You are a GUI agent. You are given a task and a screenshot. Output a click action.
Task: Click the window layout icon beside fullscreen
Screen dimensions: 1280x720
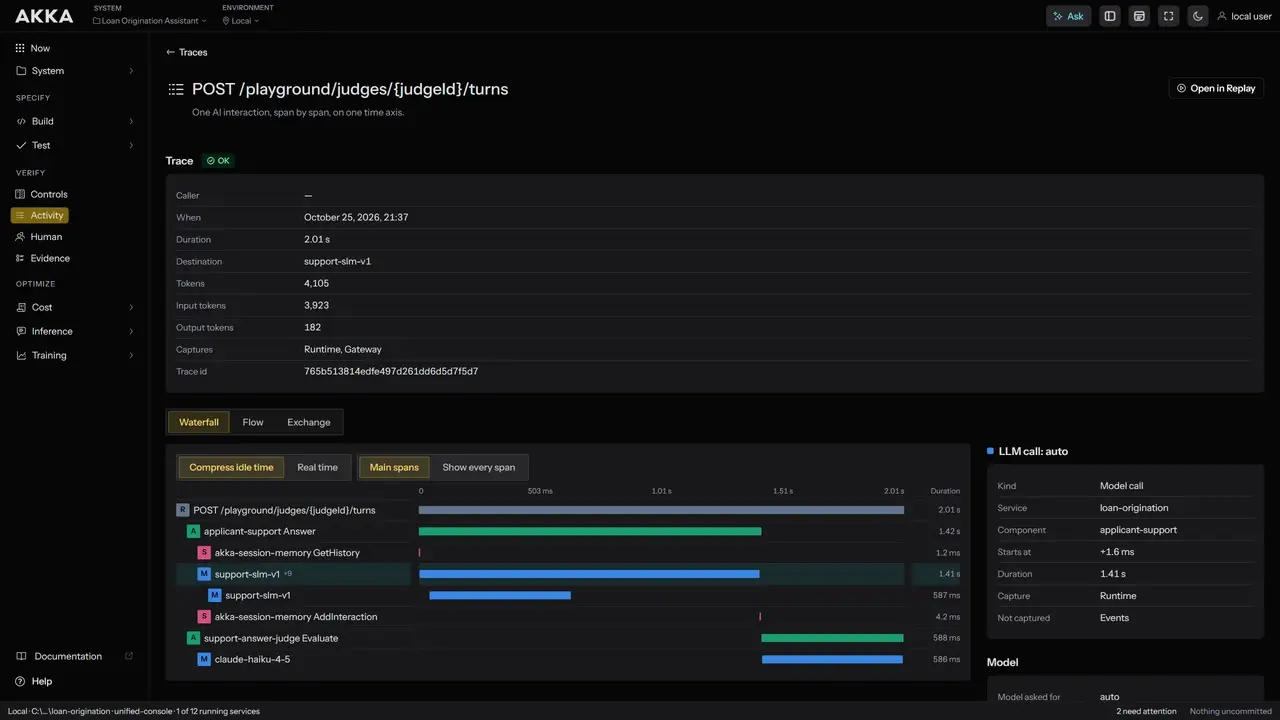(1138, 16)
